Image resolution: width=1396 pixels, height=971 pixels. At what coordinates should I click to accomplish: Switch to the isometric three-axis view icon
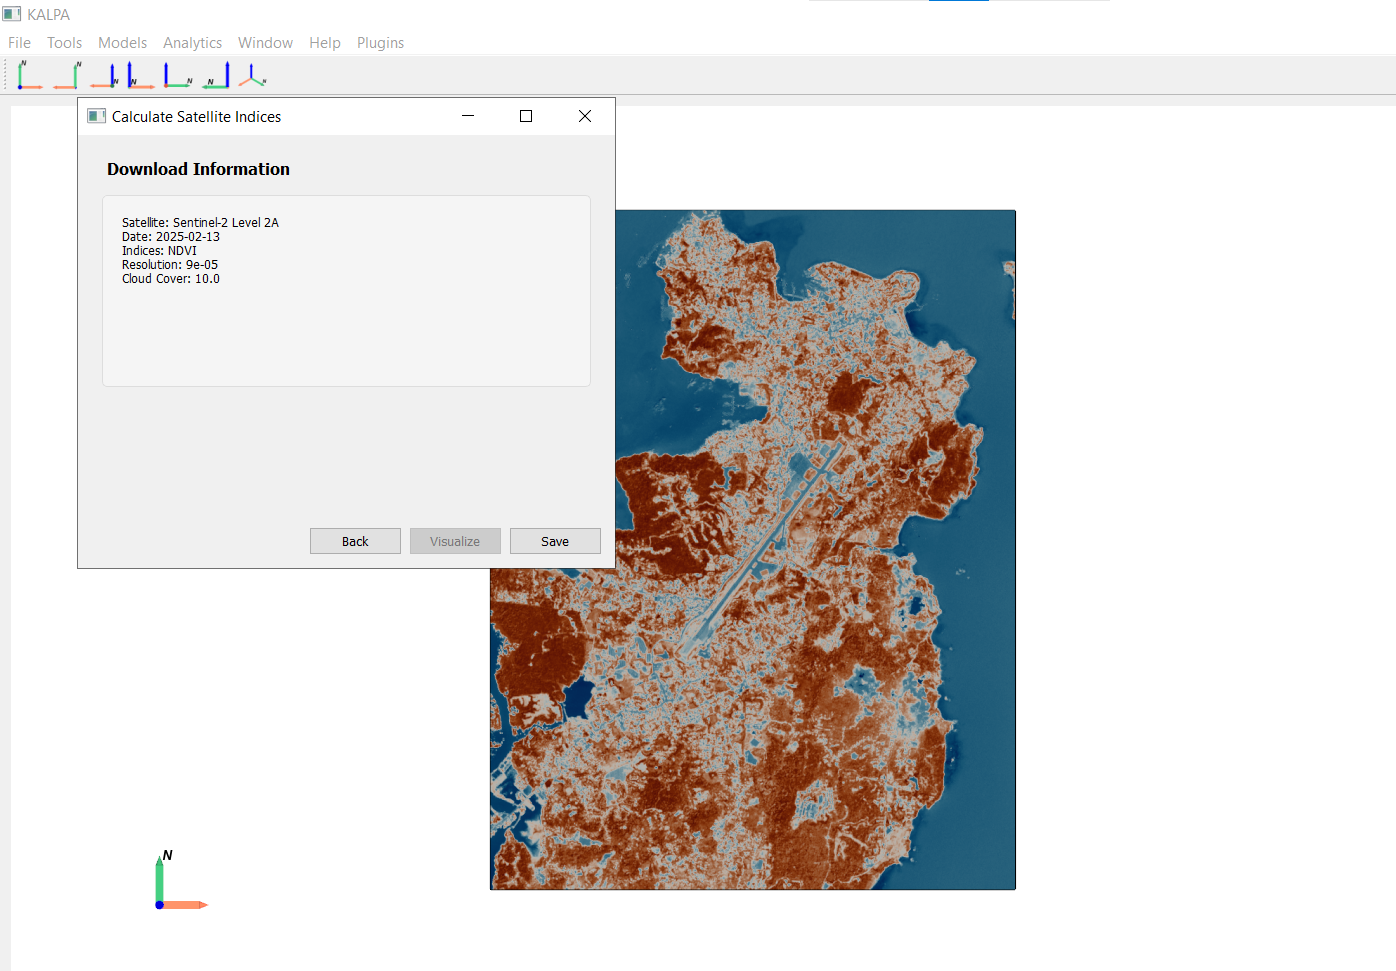pos(253,75)
